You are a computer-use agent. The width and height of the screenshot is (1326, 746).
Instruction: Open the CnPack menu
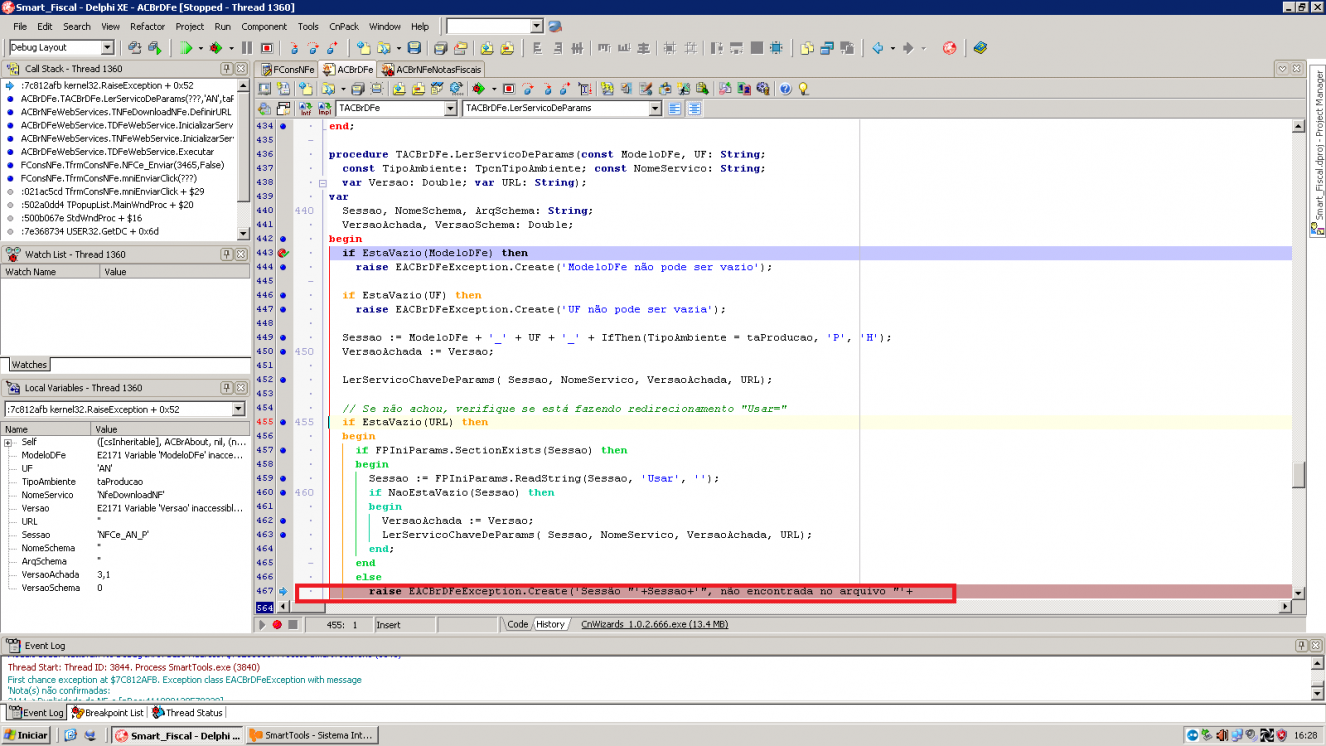coord(343,26)
